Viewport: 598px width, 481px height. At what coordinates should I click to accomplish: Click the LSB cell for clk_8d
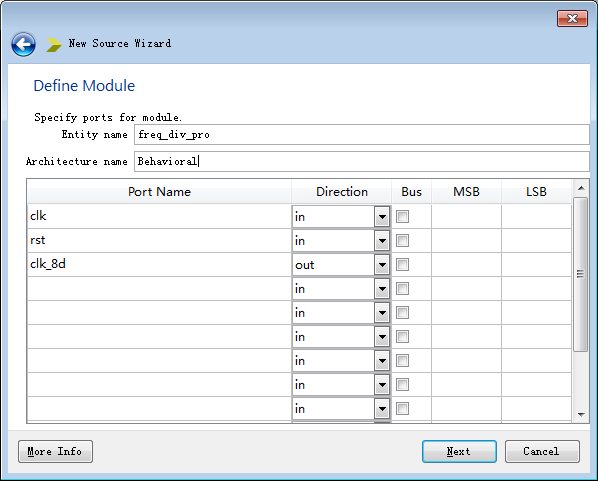(x=536, y=264)
